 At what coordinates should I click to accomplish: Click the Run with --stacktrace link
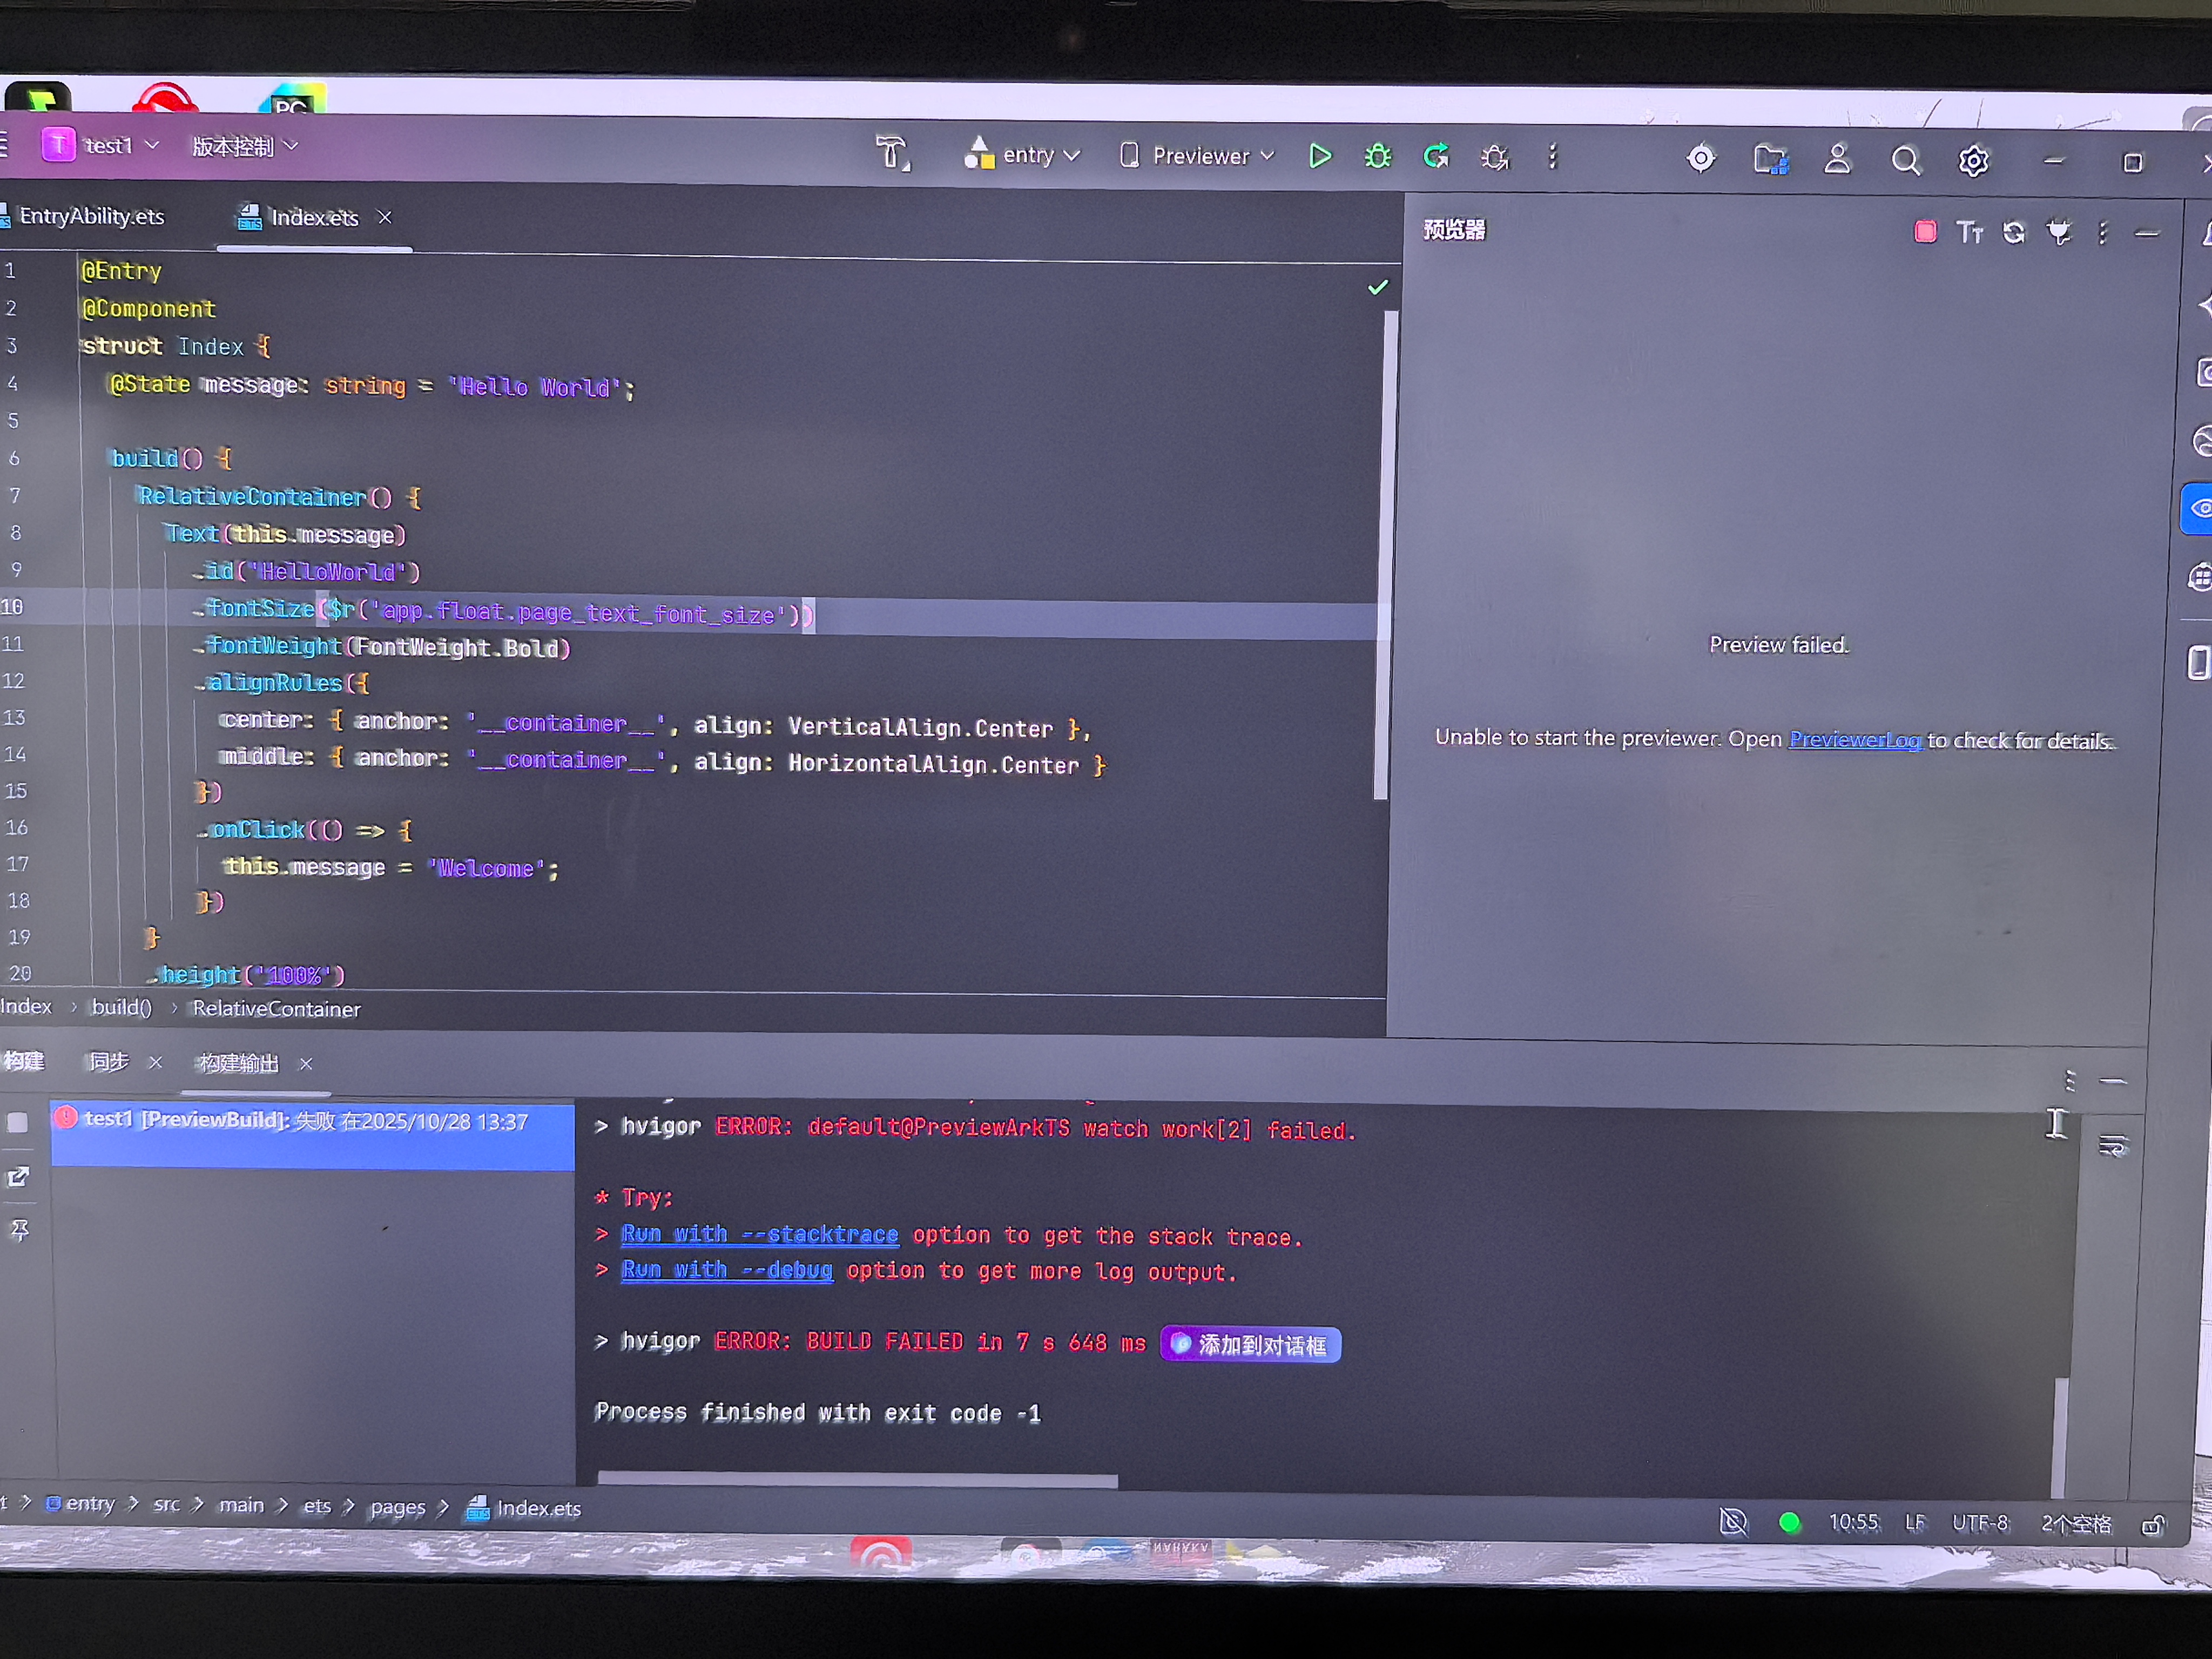(x=759, y=1234)
